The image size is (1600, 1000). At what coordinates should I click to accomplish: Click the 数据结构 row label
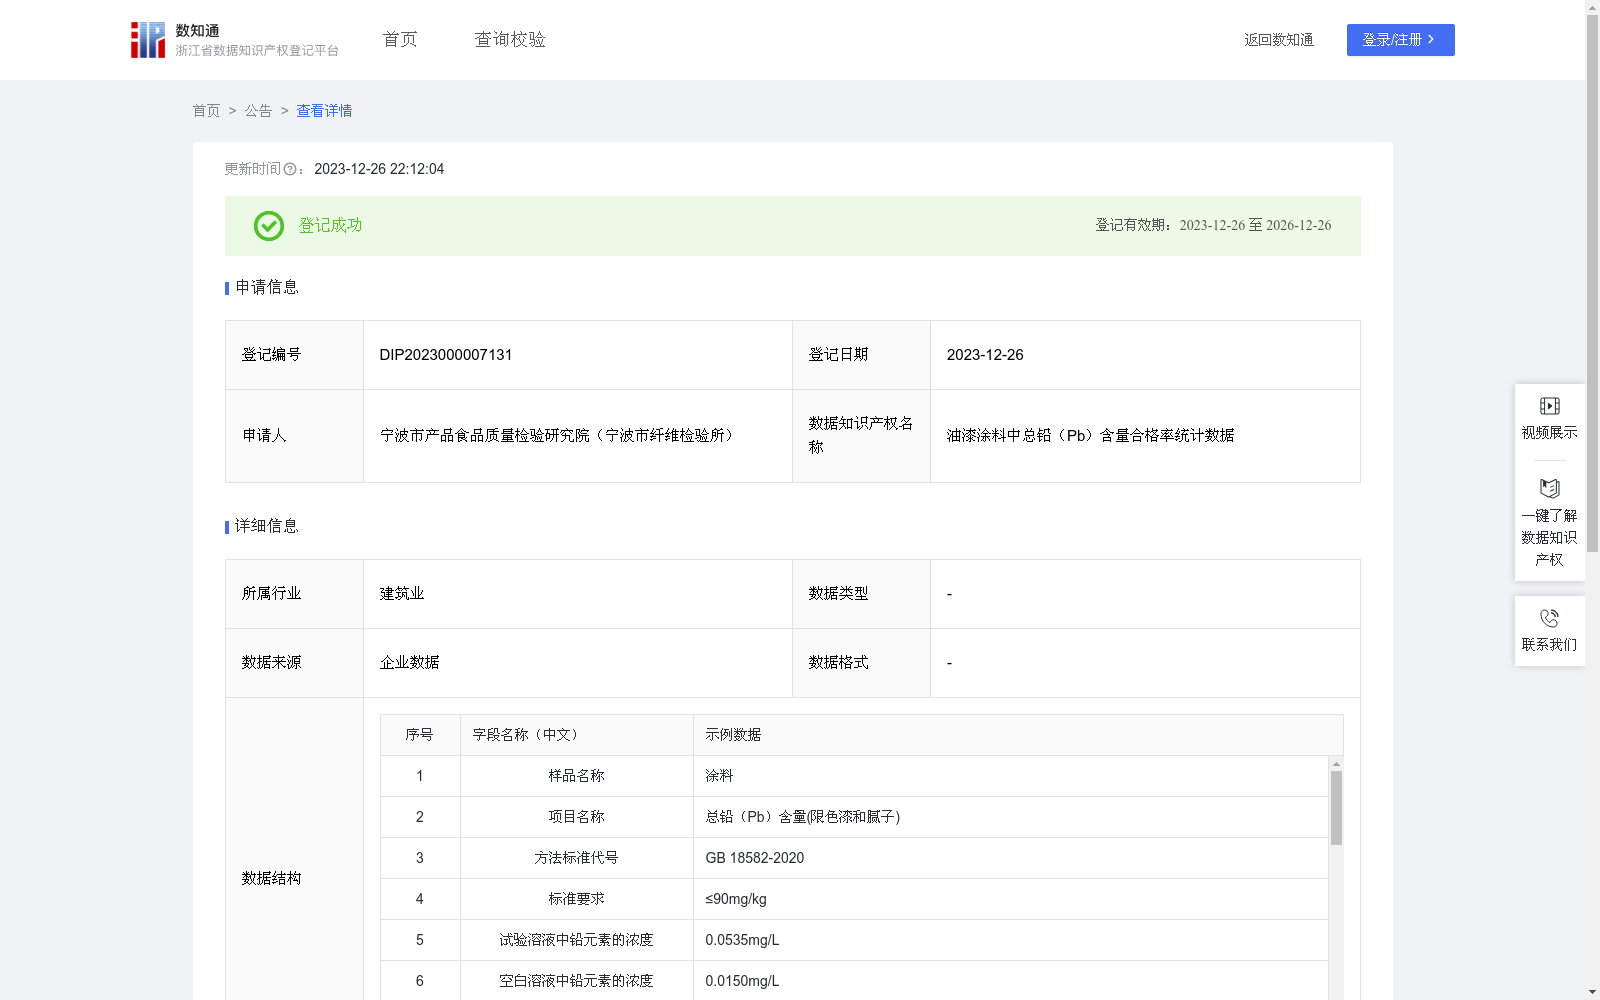point(271,879)
